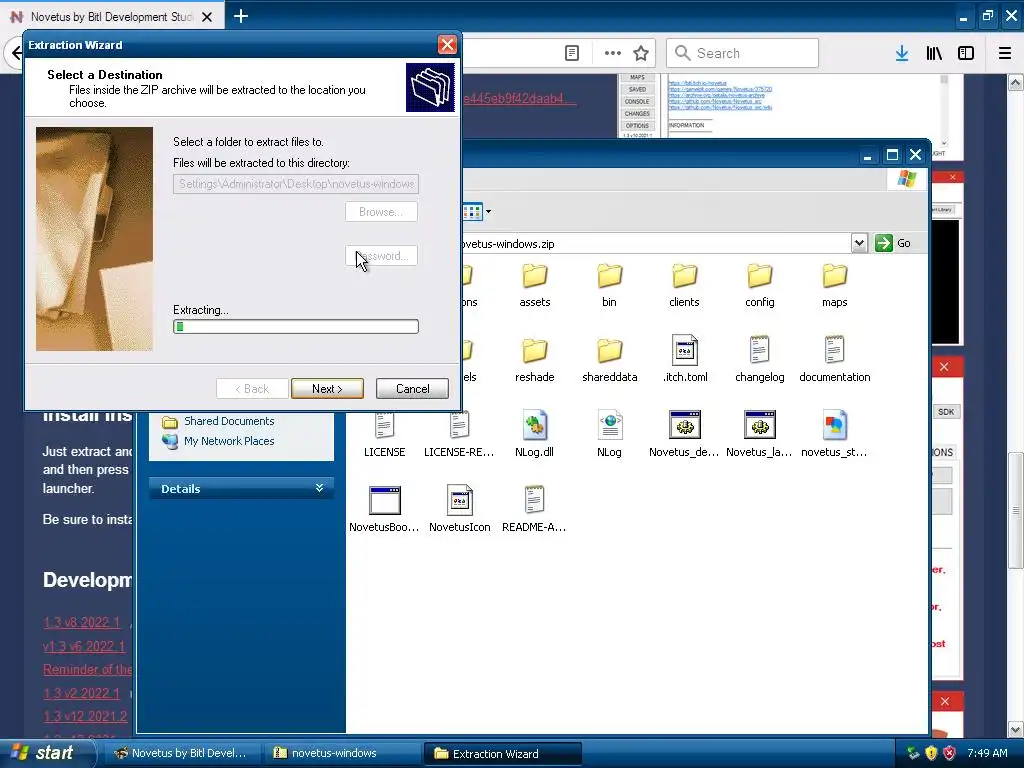Viewport: 1024px width, 768px height.
Task: Maximize the novetus-windows Explorer window
Action: coord(892,155)
